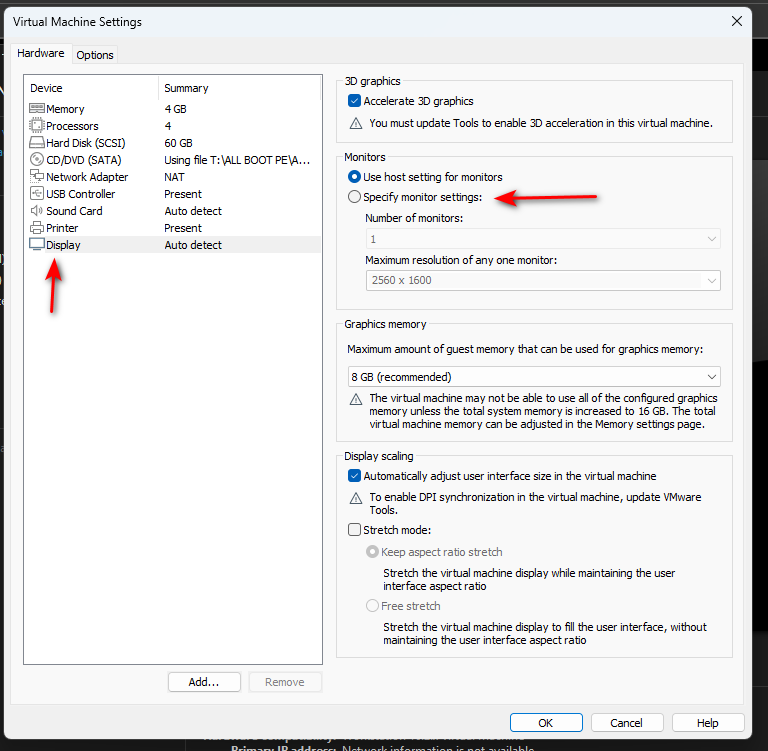Switch to the Options tab
768x751 pixels.
point(95,55)
